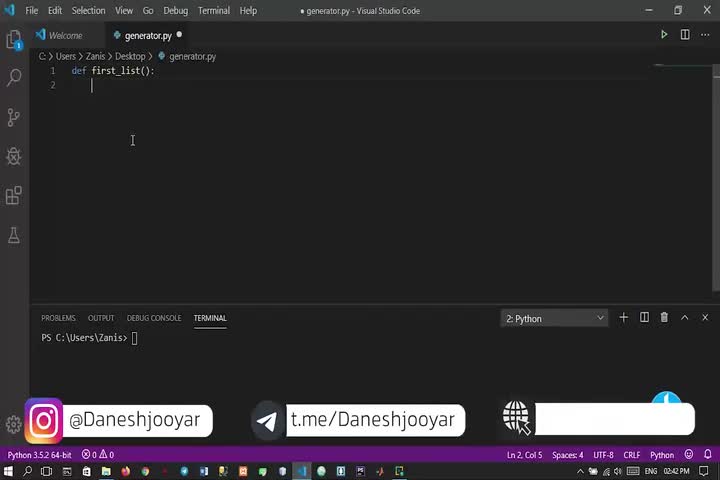Open Task View on taskbar

pos(46,471)
